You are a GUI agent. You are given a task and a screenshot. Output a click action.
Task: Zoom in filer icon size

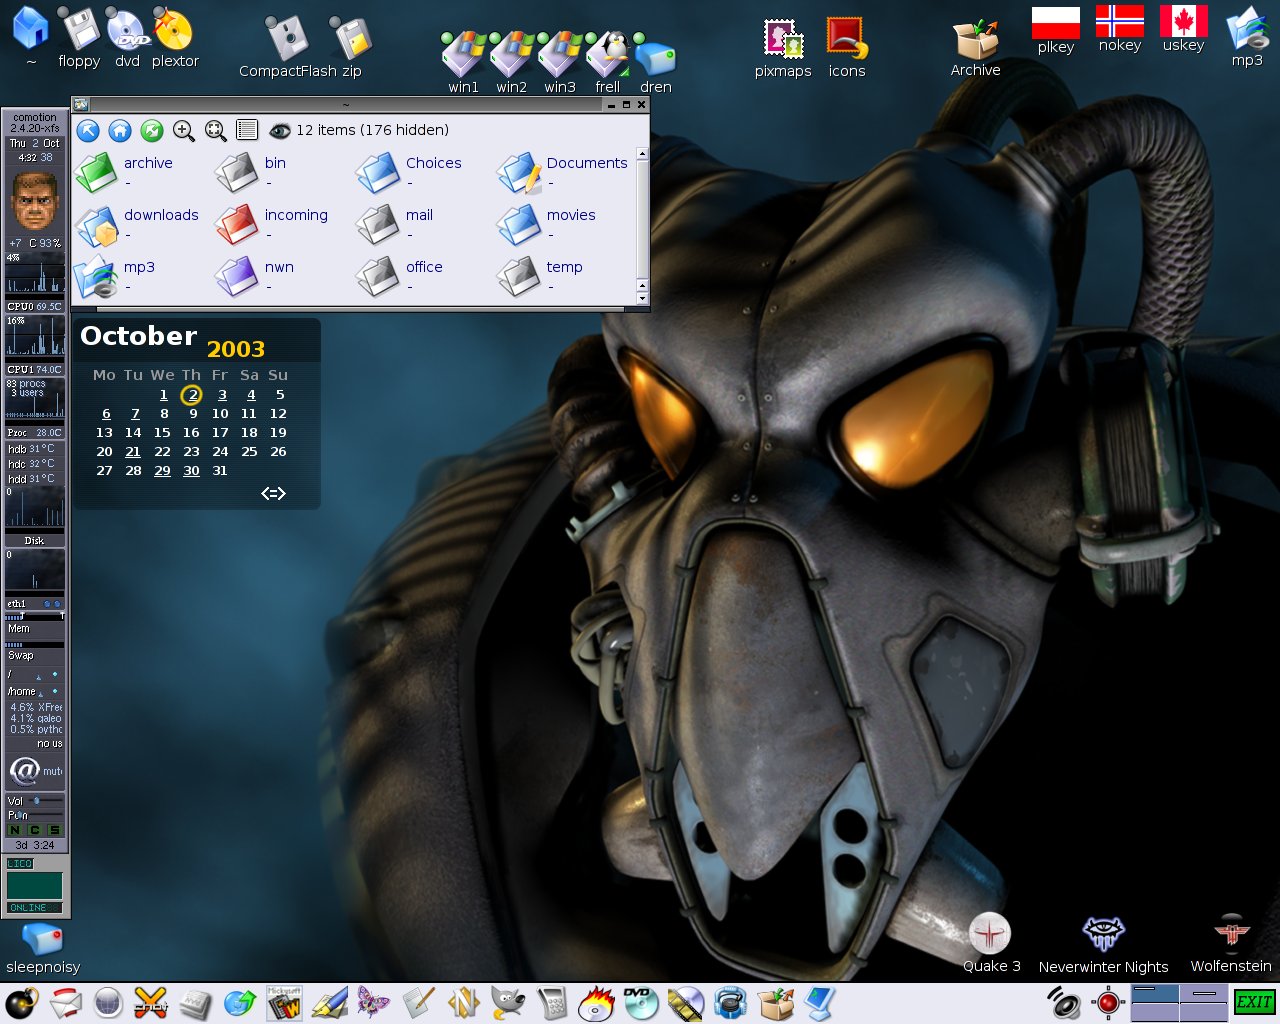pos(184,130)
